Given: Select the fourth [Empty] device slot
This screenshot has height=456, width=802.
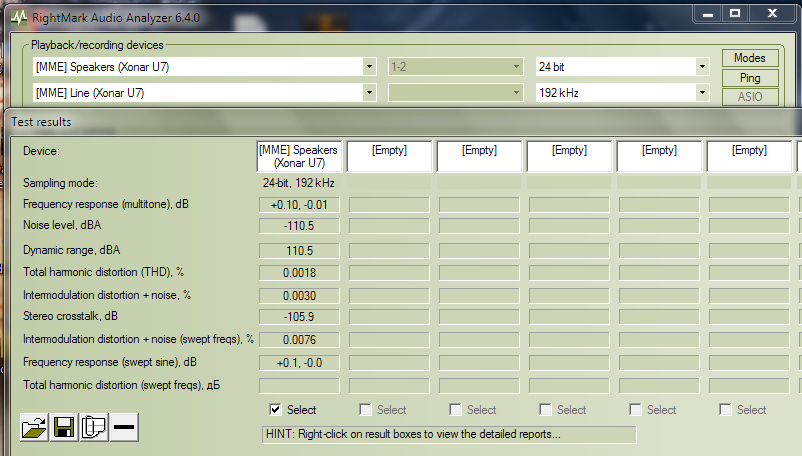Looking at the screenshot, I should pos(659,156).
